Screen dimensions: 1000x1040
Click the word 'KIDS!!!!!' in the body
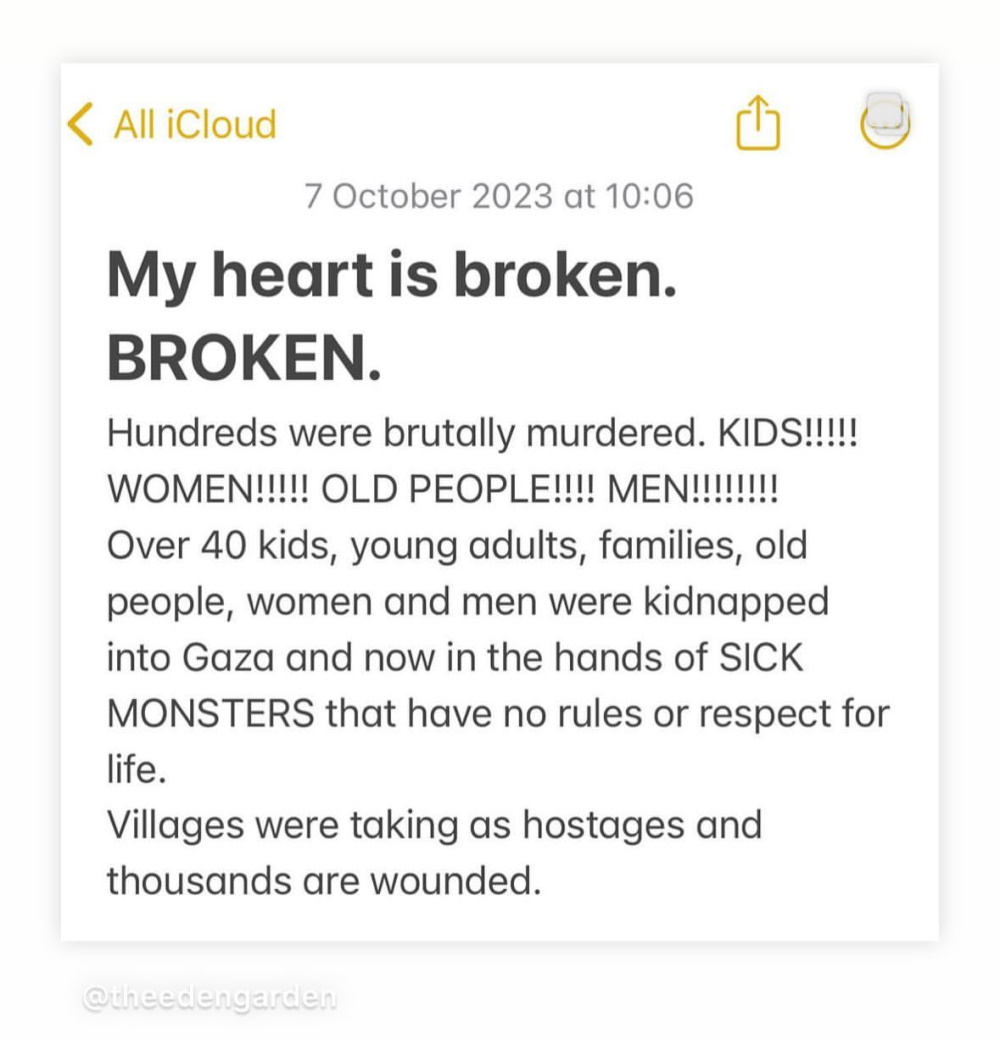click(788, 434)
